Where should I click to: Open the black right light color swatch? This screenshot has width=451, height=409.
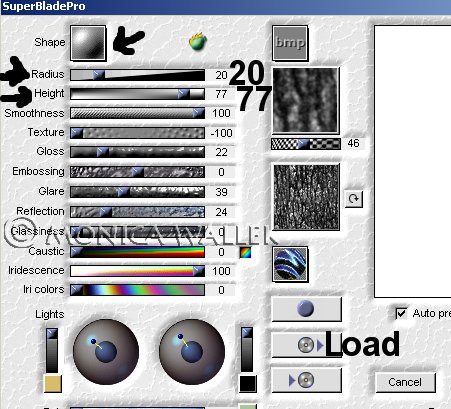click(x=248, y=384)
